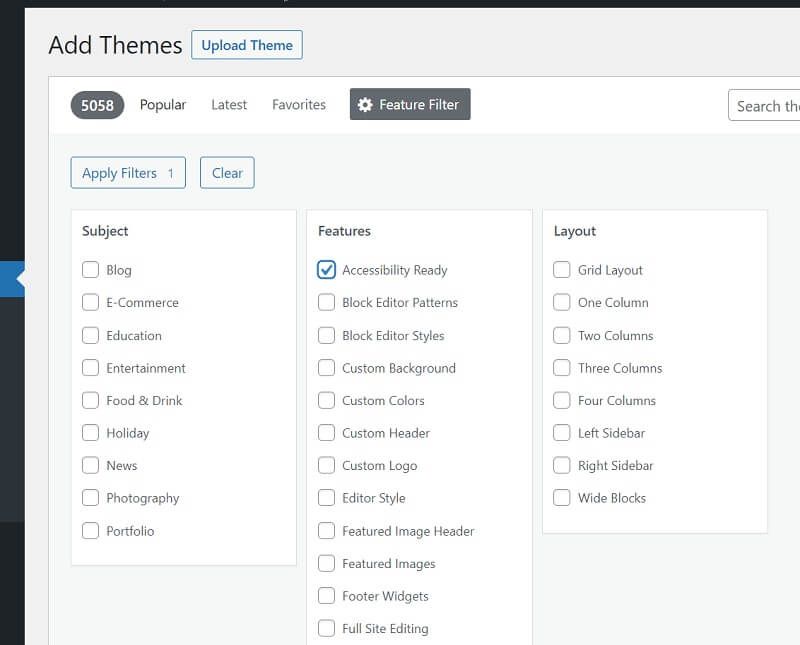Check Block Editor Patterns checkbox
800x645 pixels.
click(x=327, y=302)
